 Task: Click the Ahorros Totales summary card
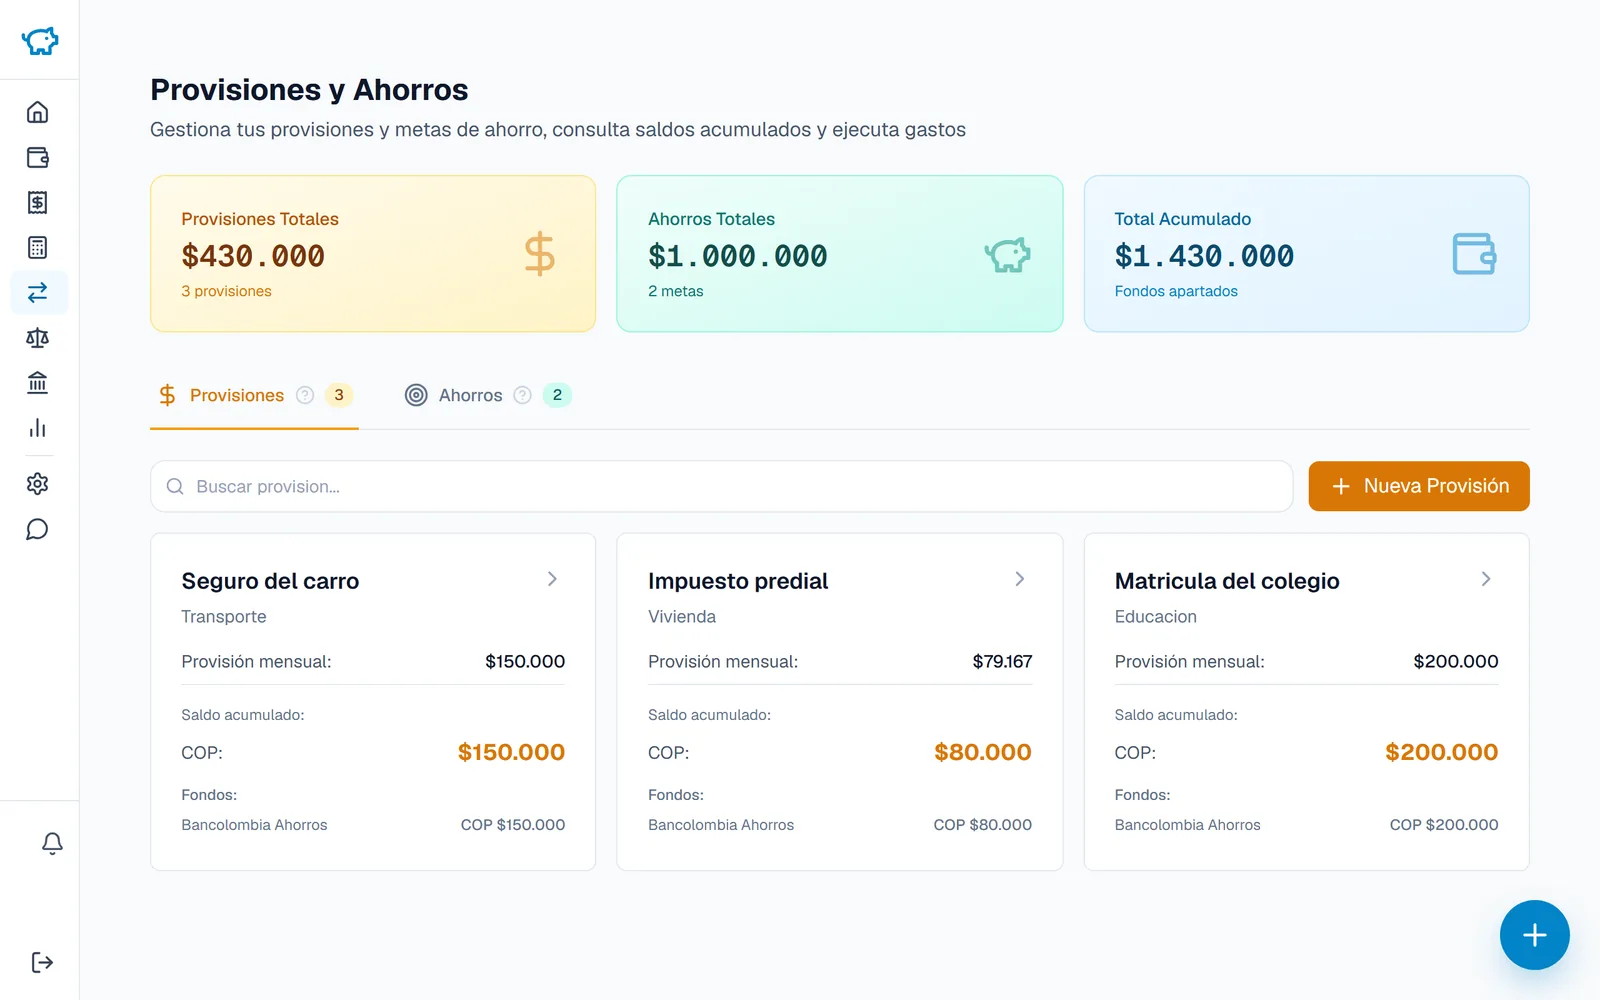coord(839,254)
